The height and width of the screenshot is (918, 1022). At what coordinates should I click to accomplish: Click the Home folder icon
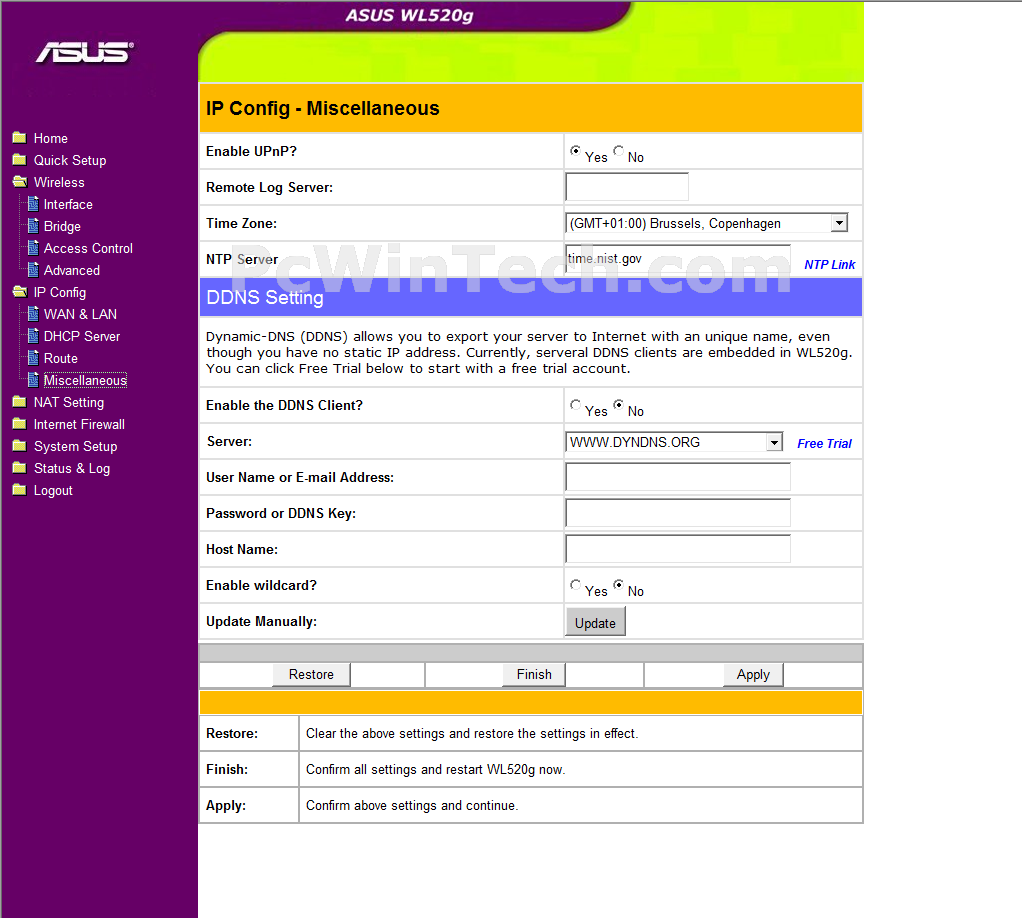[20, 138]
